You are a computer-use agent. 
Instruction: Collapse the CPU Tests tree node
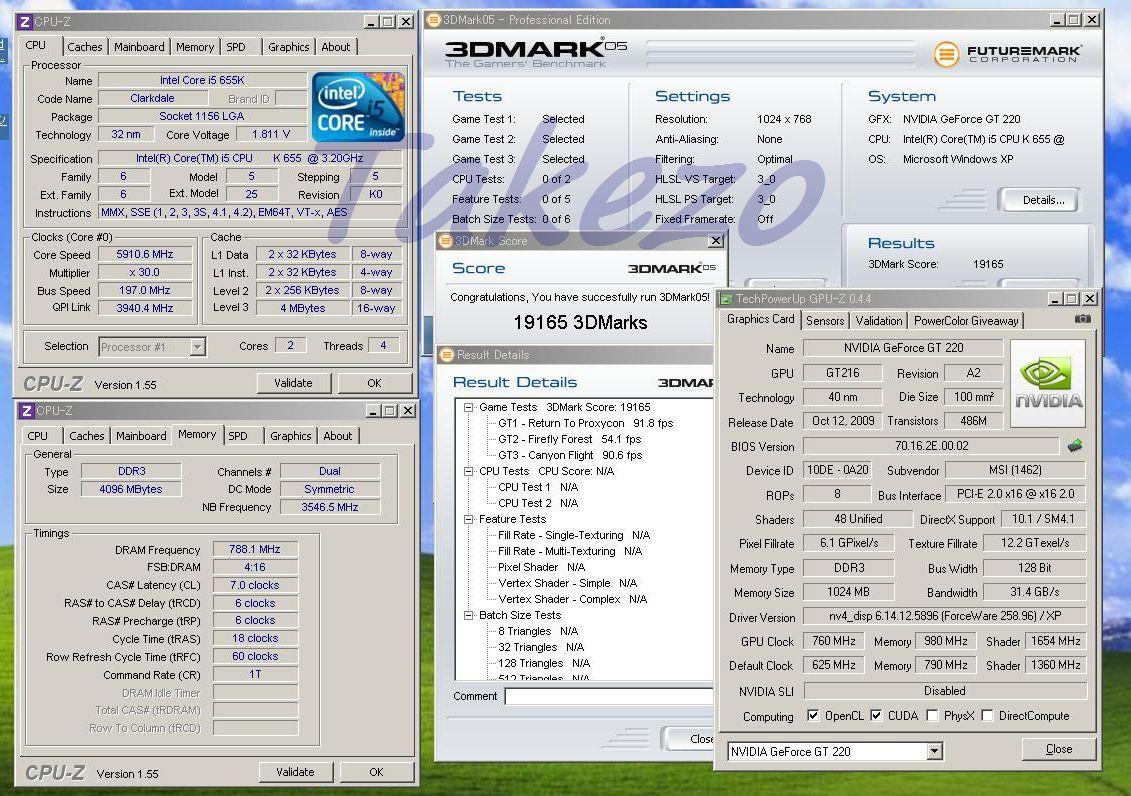click(x=468, y=471)
